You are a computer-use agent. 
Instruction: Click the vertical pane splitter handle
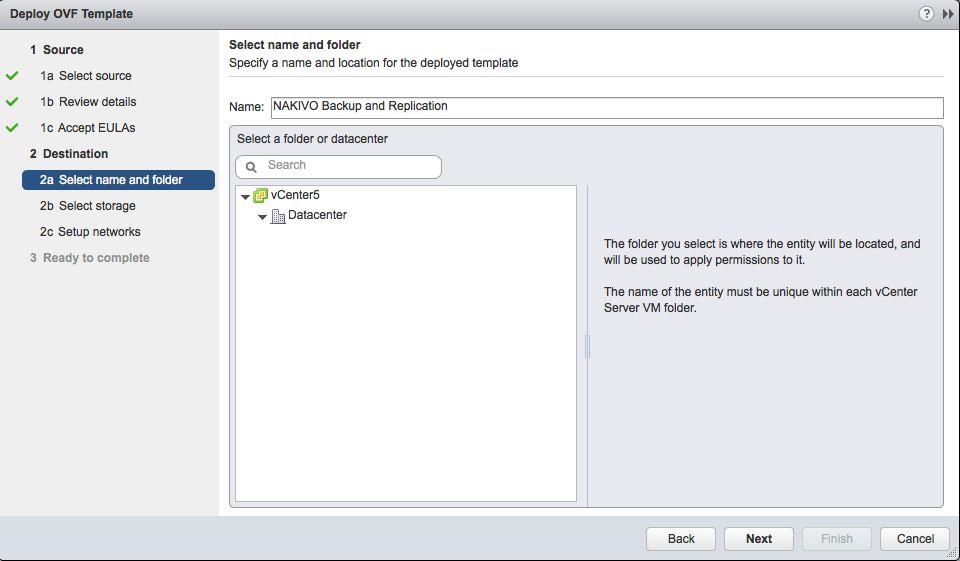coord(587,346)
